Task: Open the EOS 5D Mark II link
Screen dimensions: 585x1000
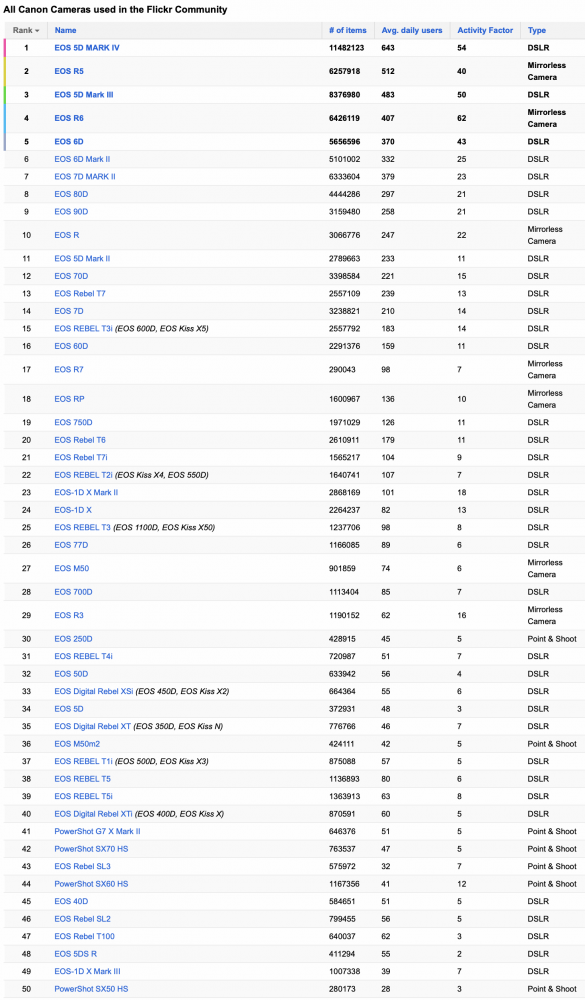Action: tap(82, 259)
